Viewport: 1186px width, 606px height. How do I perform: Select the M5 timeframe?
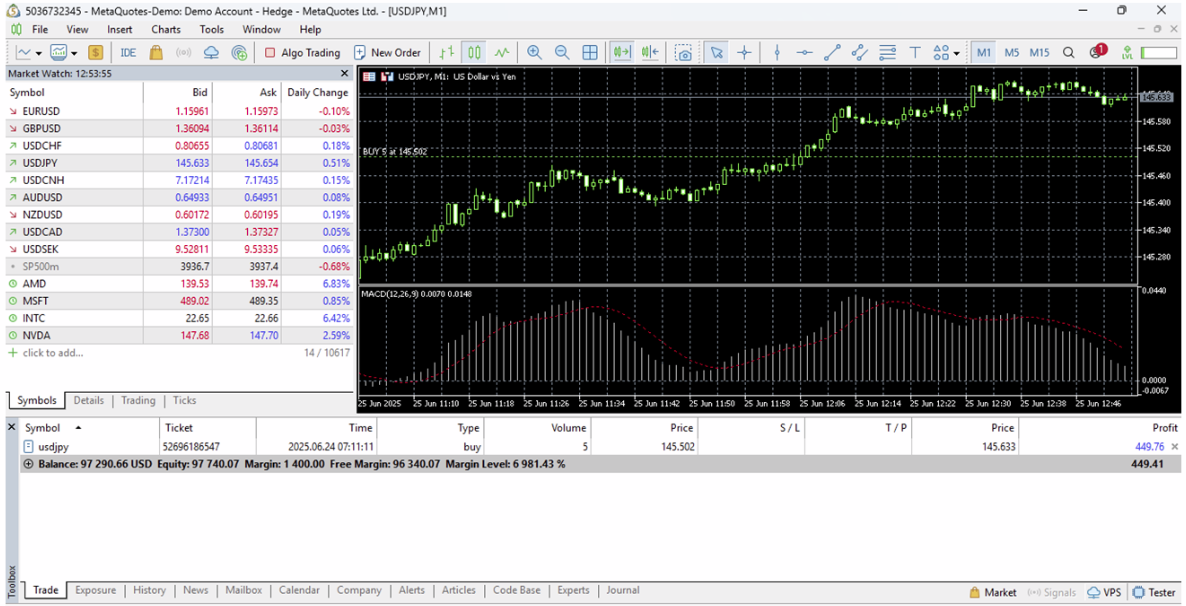click(1012, 53)
